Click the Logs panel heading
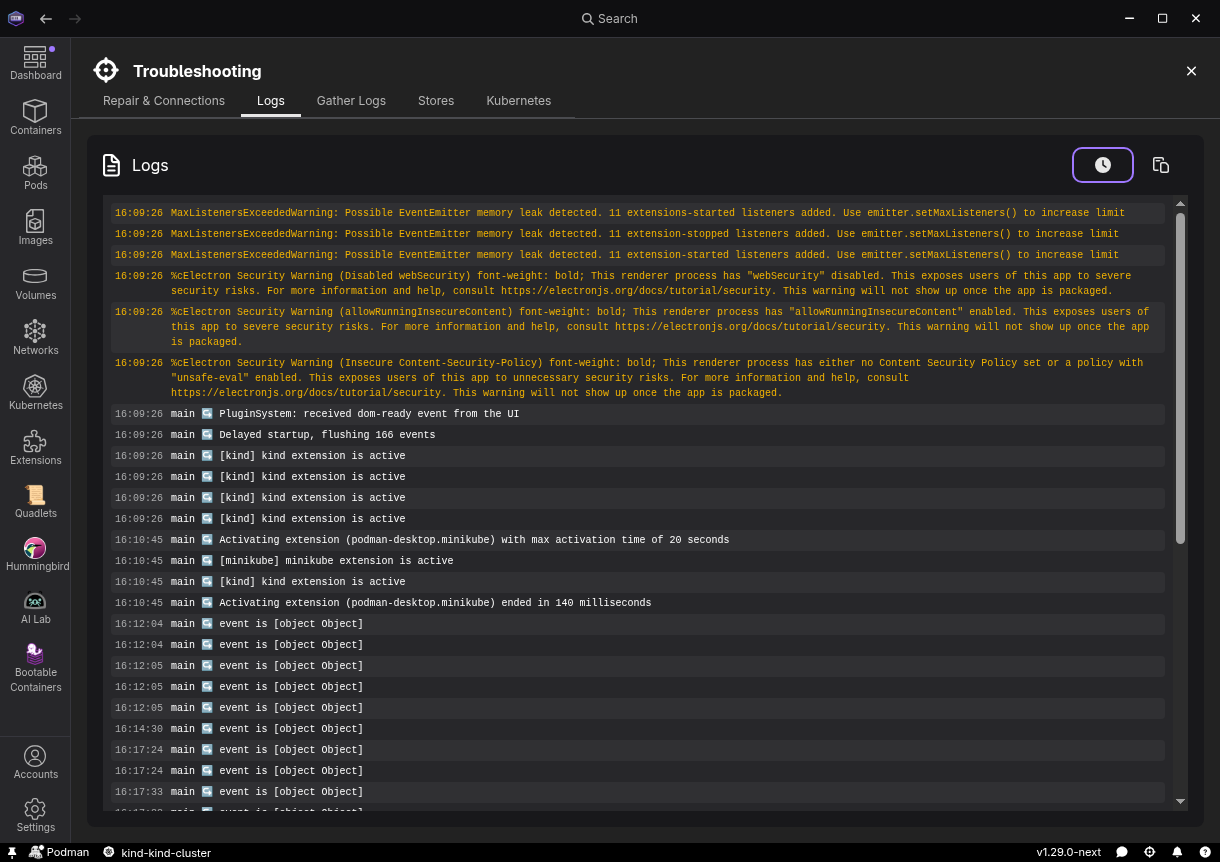 [x=150, y=165]
